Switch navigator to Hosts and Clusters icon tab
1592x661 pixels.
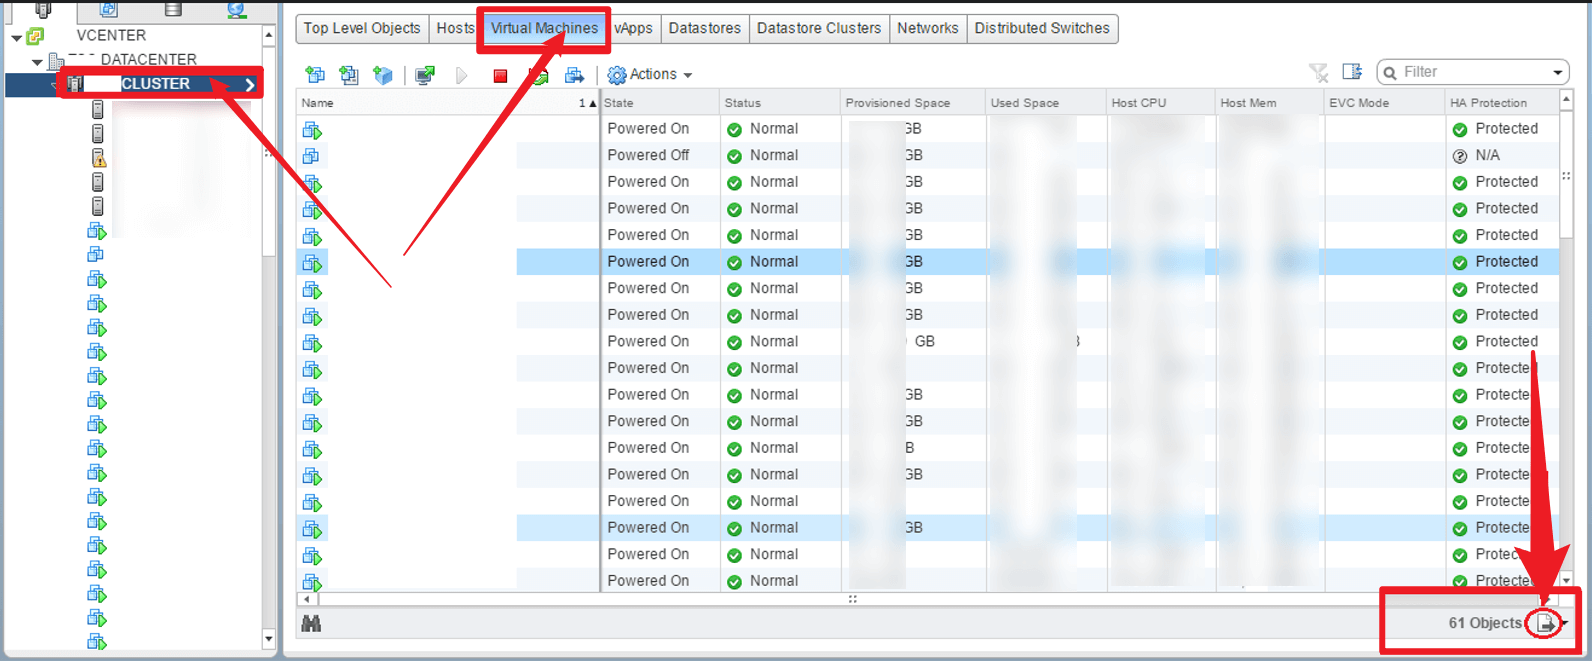click(x=44, y=9)
